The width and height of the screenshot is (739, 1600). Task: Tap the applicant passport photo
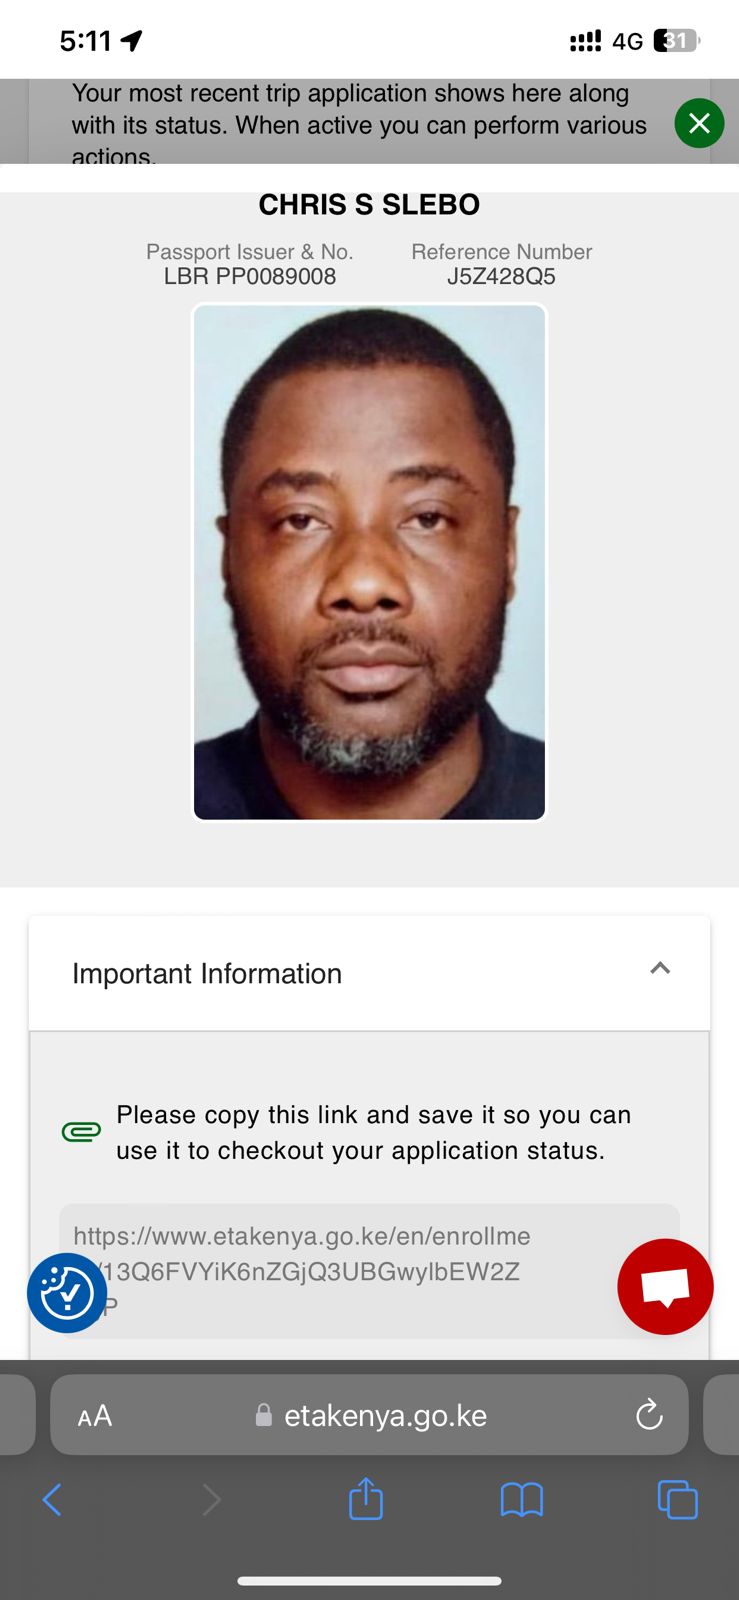click(x=369, y=562)
